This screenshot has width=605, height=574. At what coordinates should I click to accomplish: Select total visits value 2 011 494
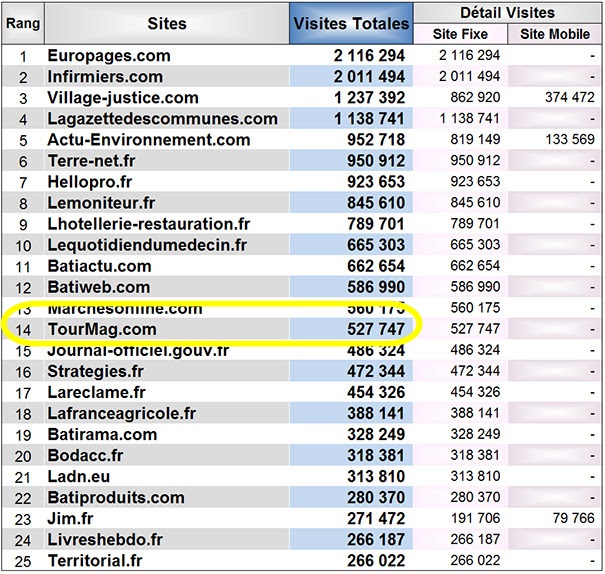369,77
